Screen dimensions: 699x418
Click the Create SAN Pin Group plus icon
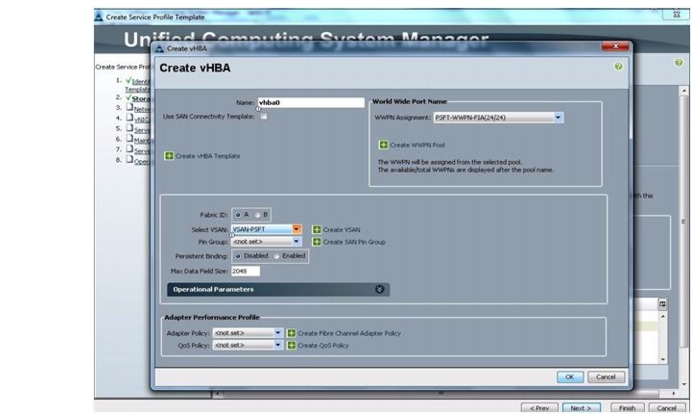click(317, 242)
